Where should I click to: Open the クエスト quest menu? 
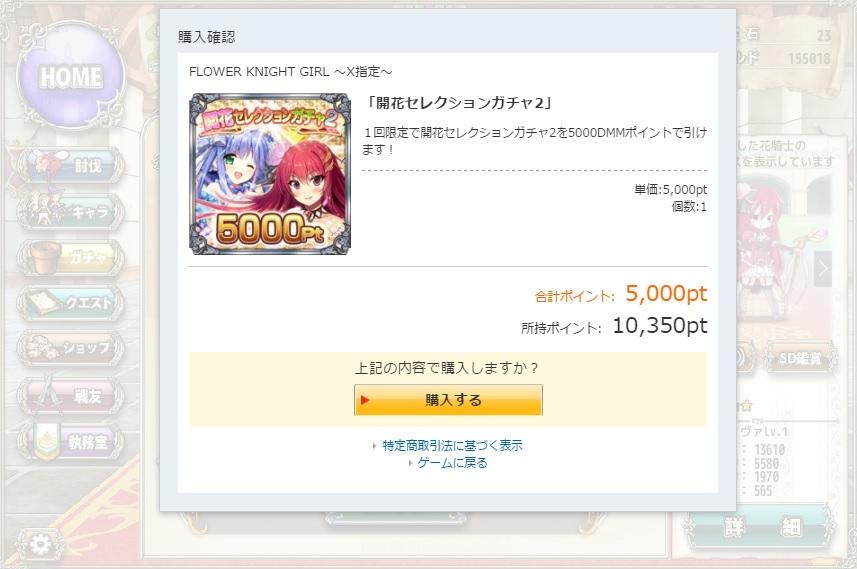click(x=70, y=302)
